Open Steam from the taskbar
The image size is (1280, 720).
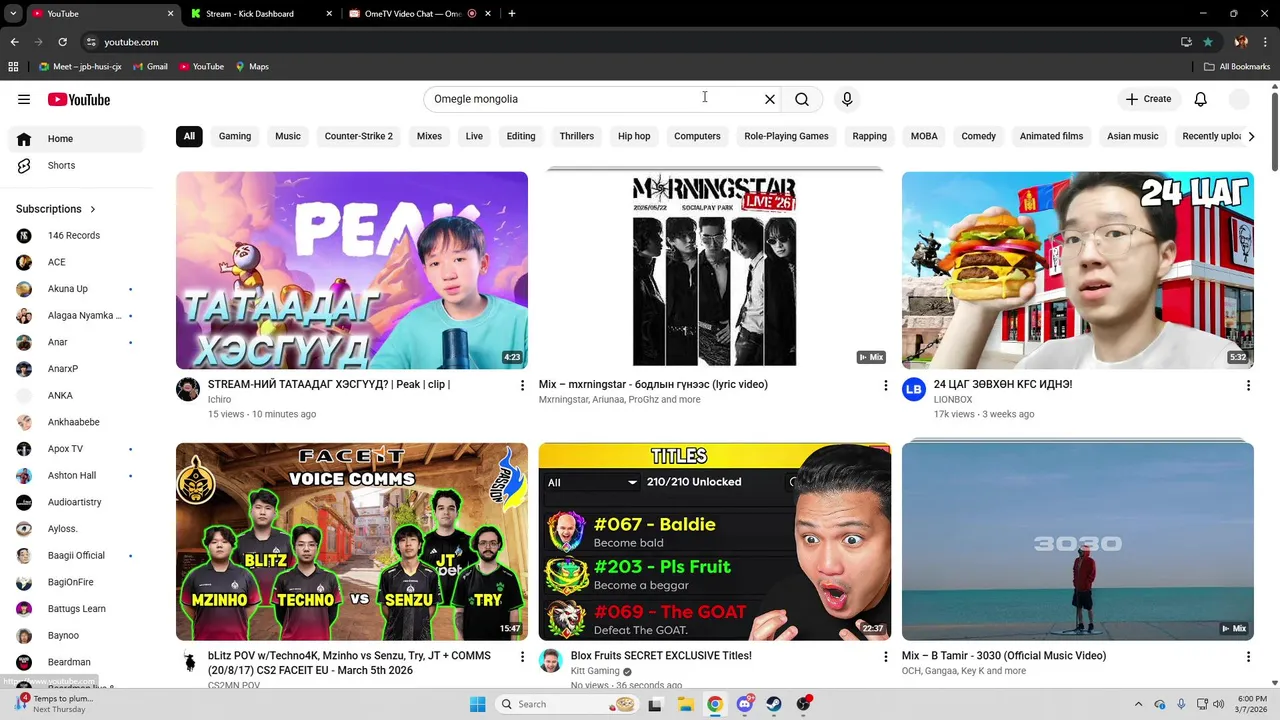point(774,704)
